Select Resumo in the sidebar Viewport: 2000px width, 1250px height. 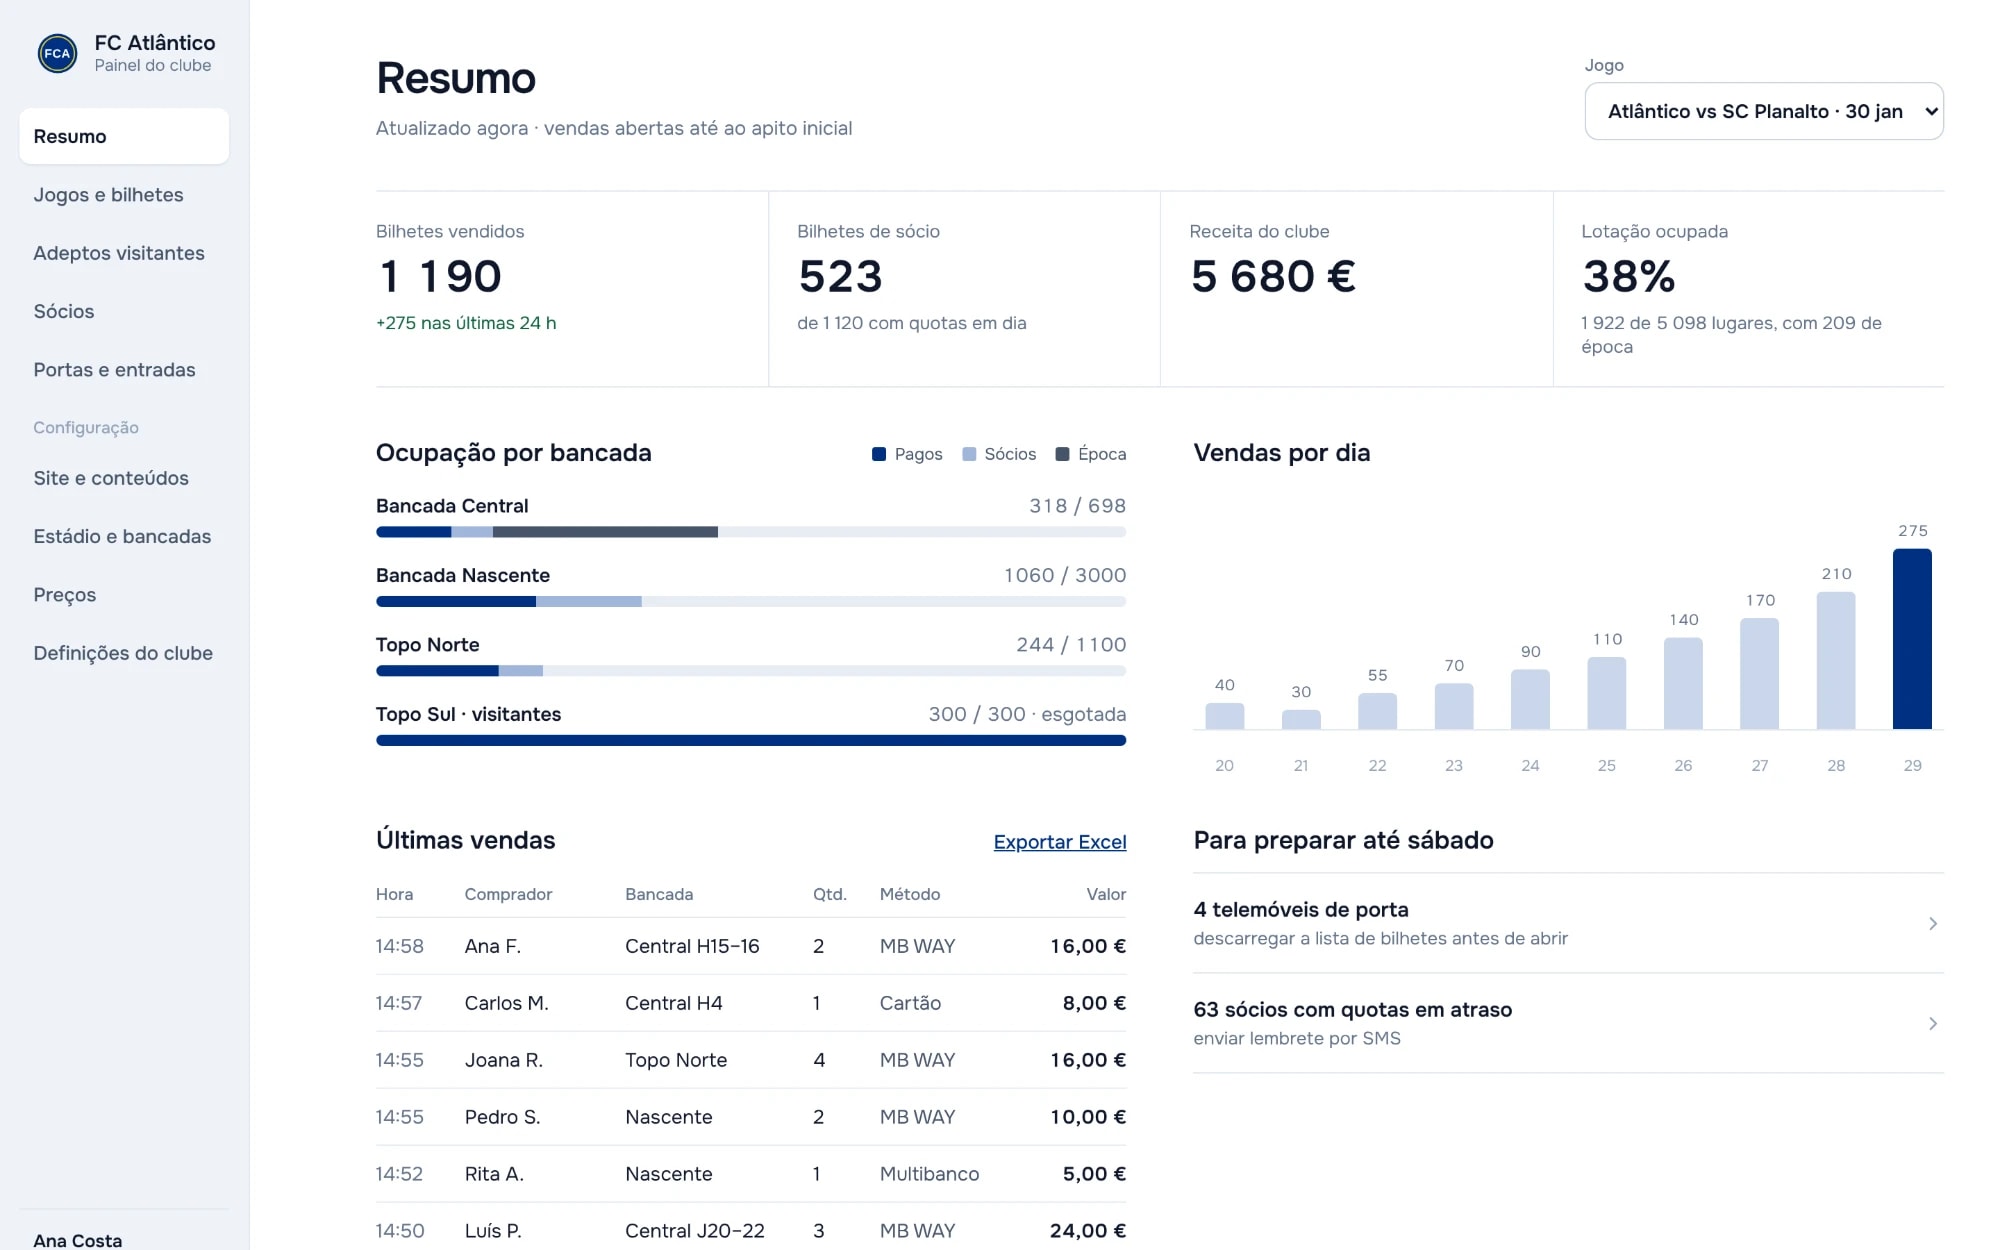pos(124,136)
